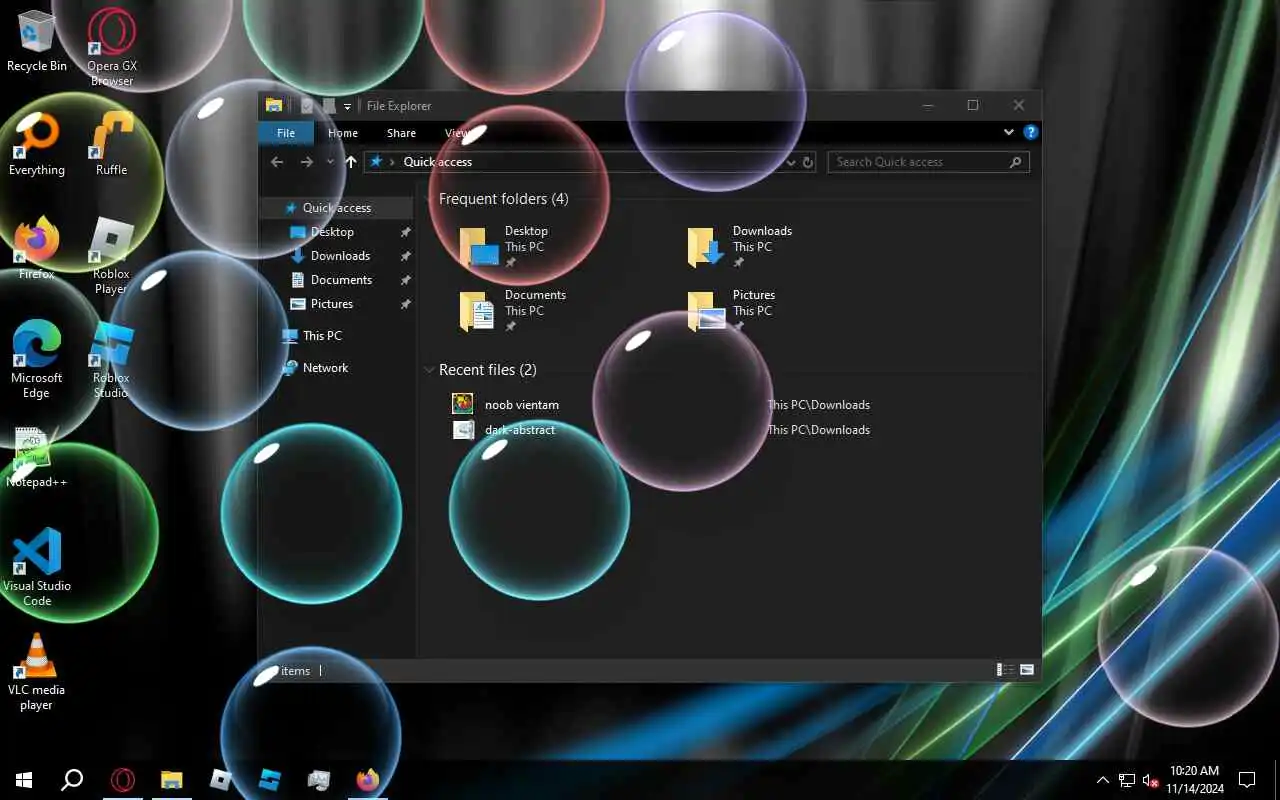Select the Ruffle desktop shortcut
The width and height of the screenshot is (1280, 800).
click(x=112, y=145)
